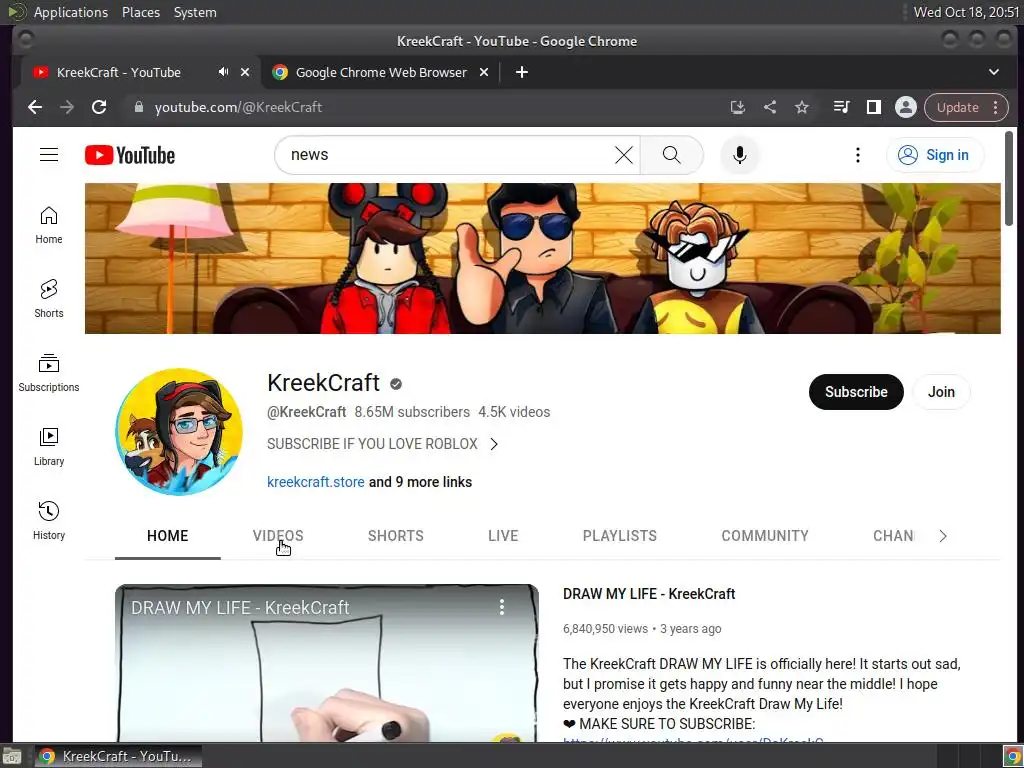1024x768 pixels.
Task: Open History in the left sidebar
Action: pos(49,520)
